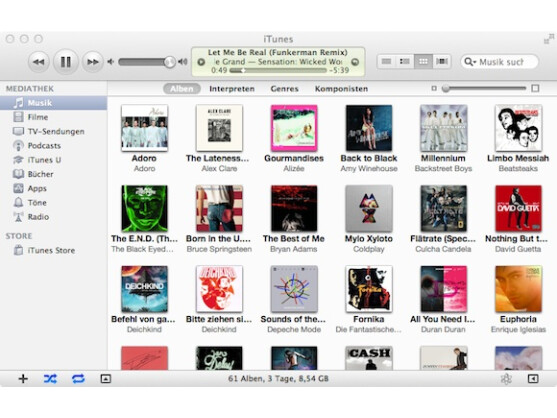Open Apps in the sidebar

point(53,188)
